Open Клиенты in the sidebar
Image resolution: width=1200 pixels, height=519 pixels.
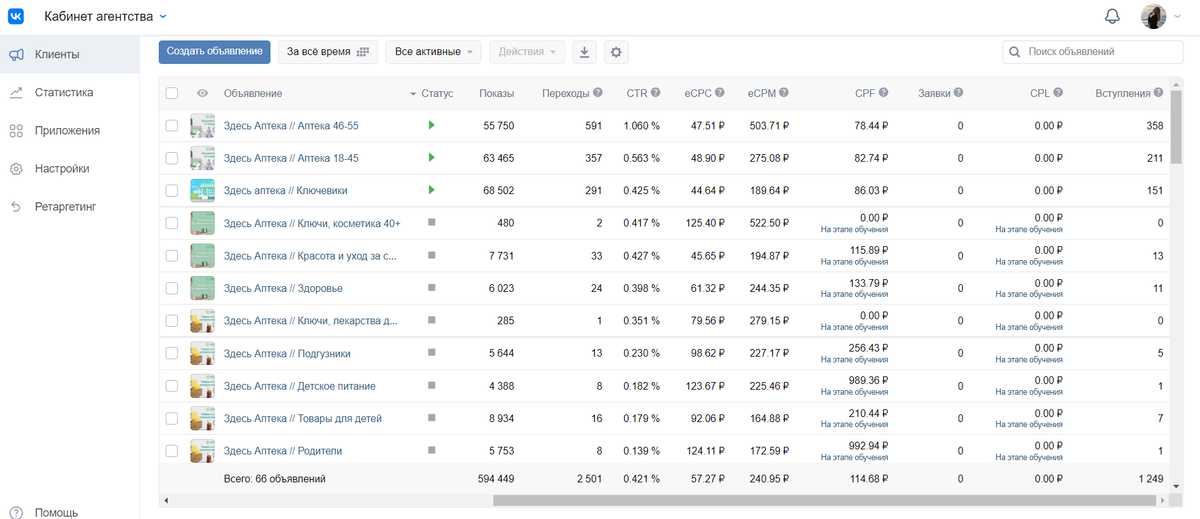coord(69,54)
